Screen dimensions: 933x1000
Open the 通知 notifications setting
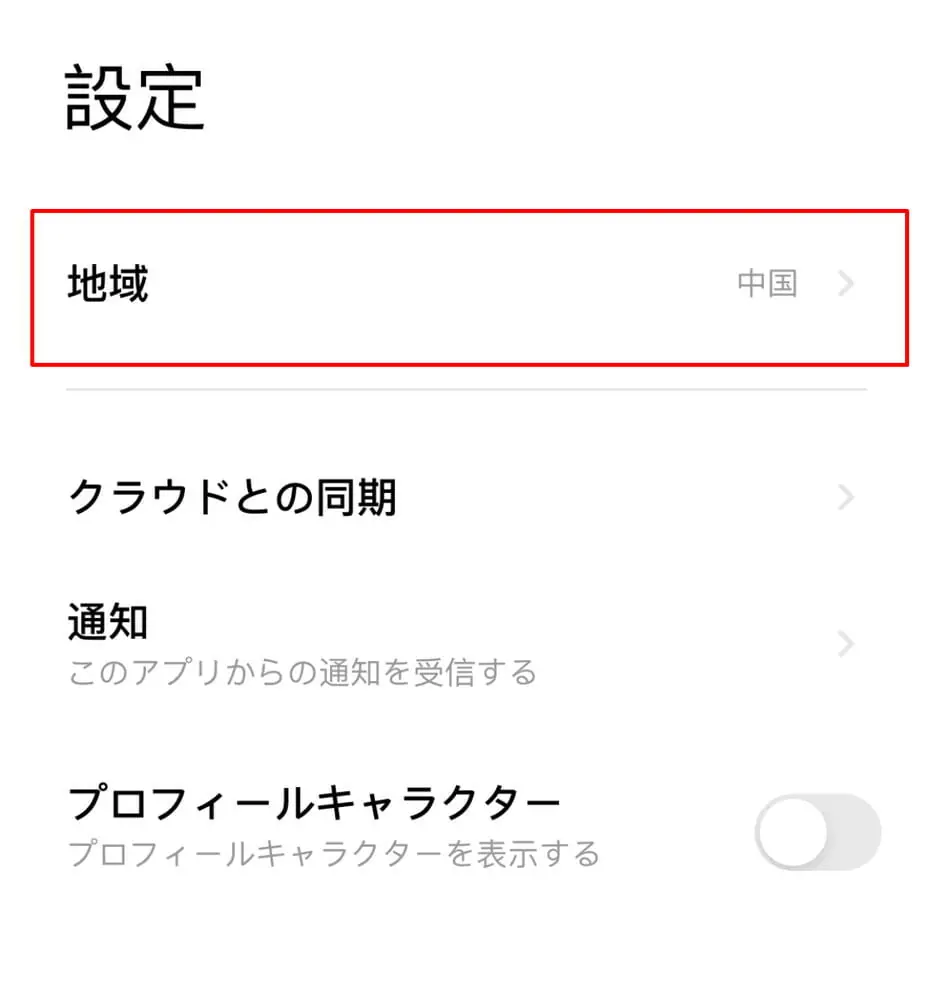(x=108, y=623)
